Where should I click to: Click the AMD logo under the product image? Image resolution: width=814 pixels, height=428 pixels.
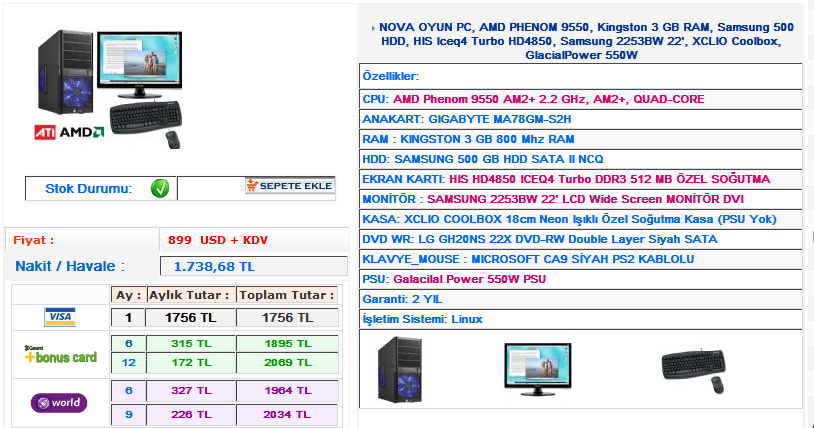[x=82, y=132]
